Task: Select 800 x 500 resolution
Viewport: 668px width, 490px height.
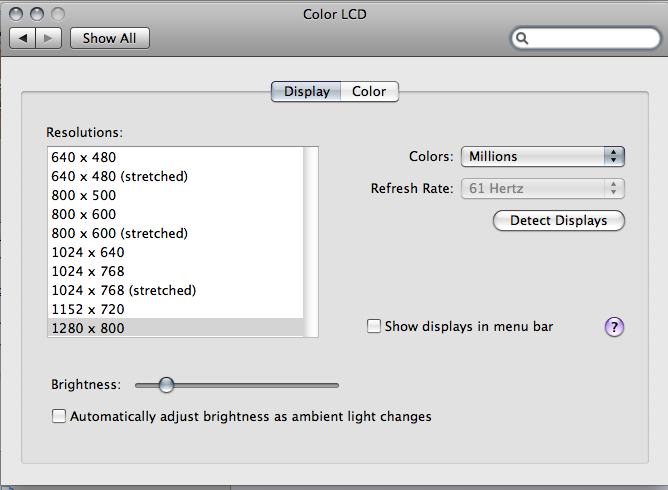Action: (x=176, y=195)
